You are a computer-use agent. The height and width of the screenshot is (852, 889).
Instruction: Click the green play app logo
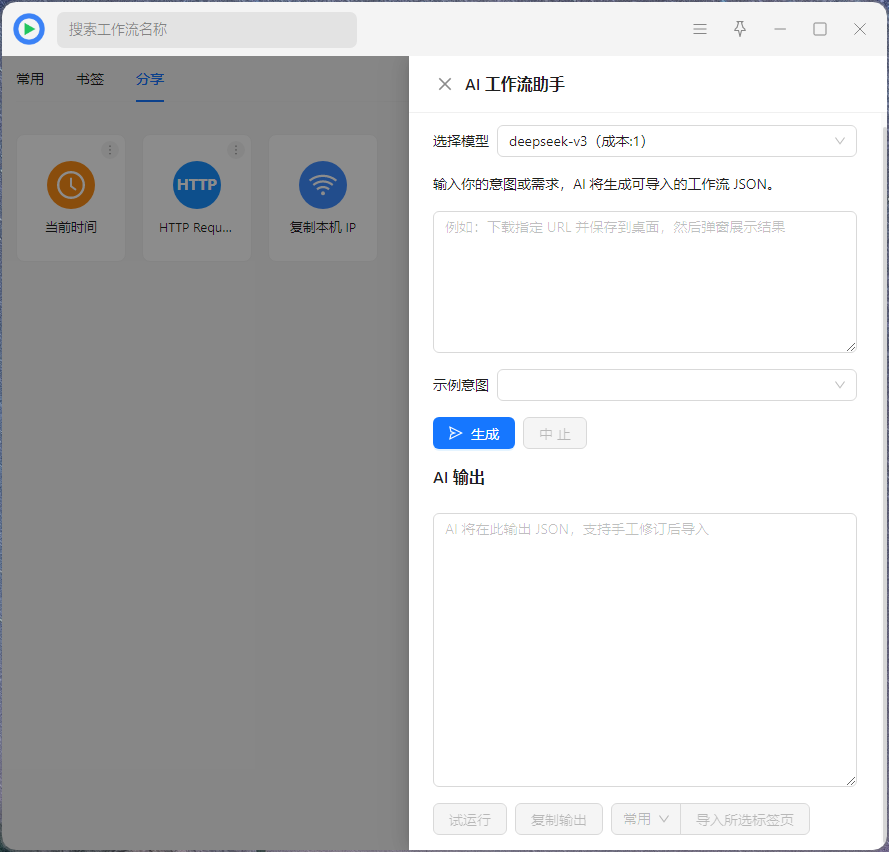click(29, 29)
